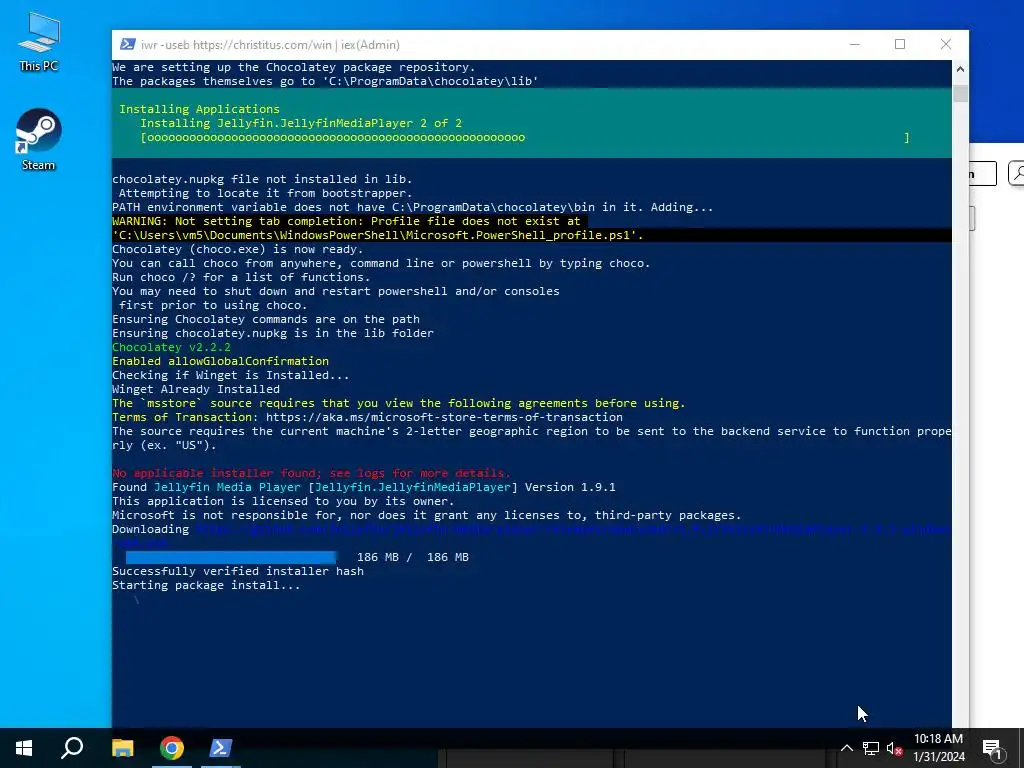Click 'Starting package install...' line
The height and width of the screenshot is (768, 1024).
pos(206,585)
